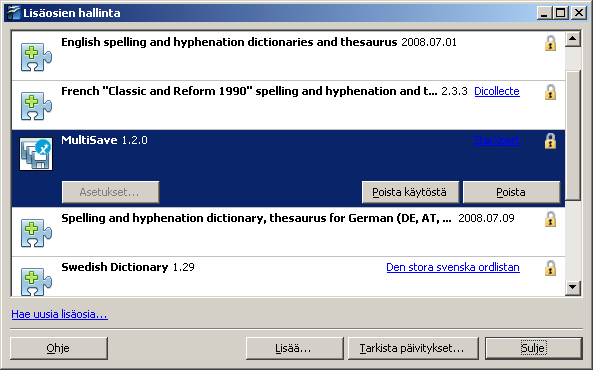The width and height of the screenshot is (593, 370).
Task: Click the English dictionaries extension puzzle icon
Action: click(x=36, y=57)
